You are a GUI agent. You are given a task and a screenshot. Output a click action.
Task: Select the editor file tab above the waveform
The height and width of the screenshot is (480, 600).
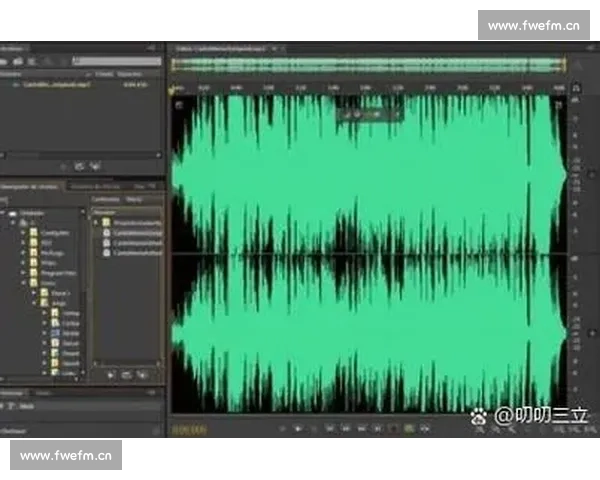click(222, 48)
